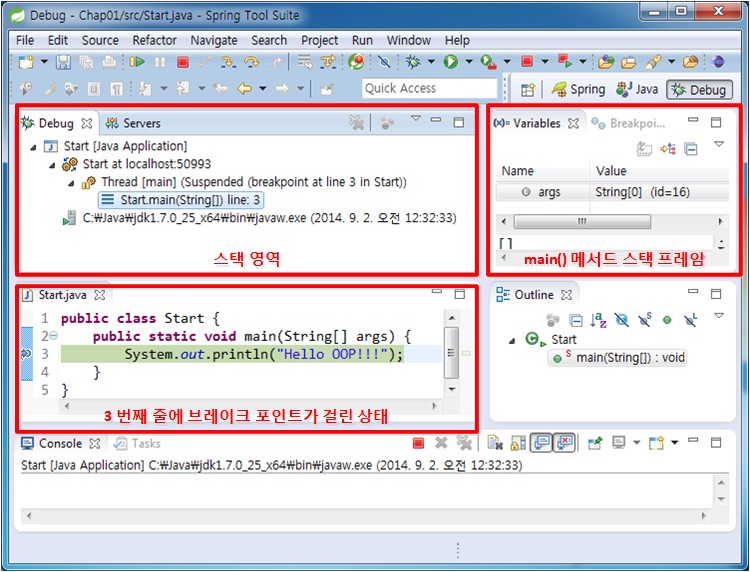Click the Resume button in the debug toolbar
This screenshot has height=572, width=750.
(137, 62)
